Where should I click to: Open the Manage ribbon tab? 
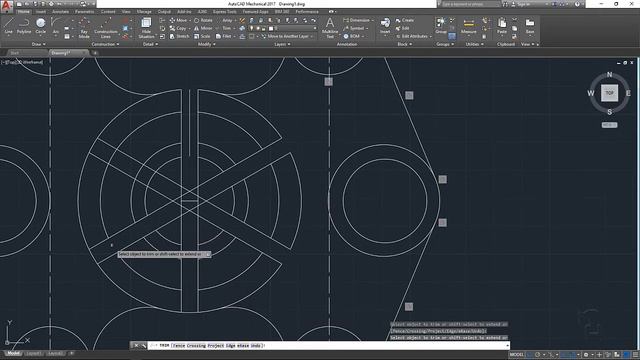(144, 12)
